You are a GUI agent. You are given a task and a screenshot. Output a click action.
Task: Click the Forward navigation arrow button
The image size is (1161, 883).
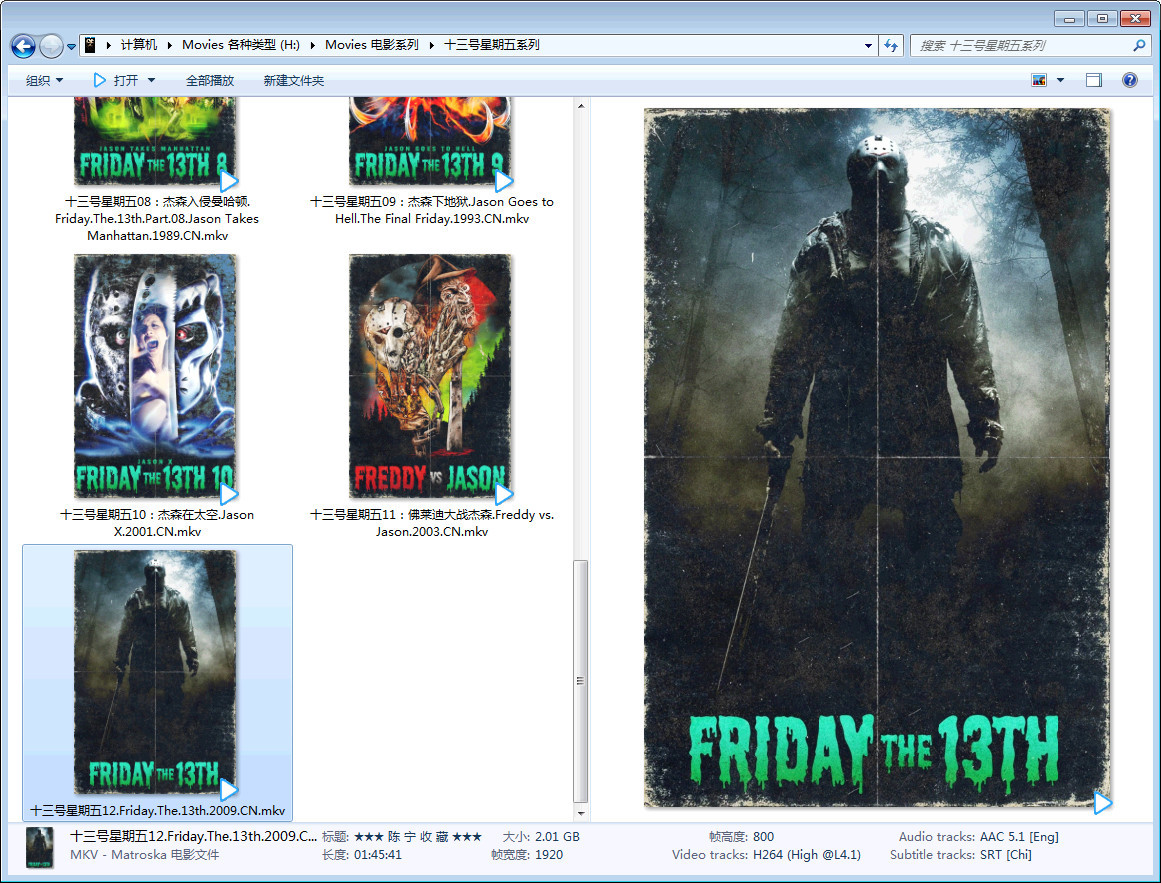click(x=51, y=46)
